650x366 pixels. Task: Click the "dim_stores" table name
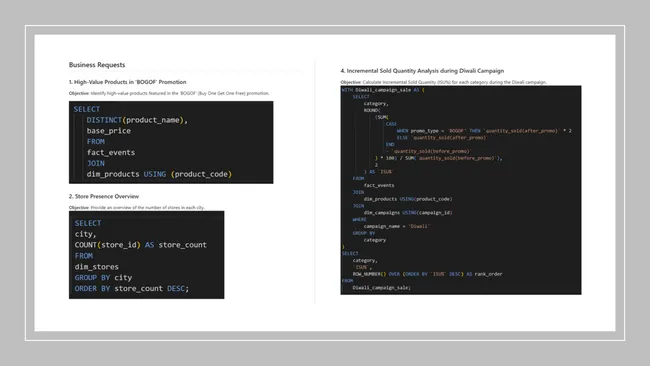97,267
